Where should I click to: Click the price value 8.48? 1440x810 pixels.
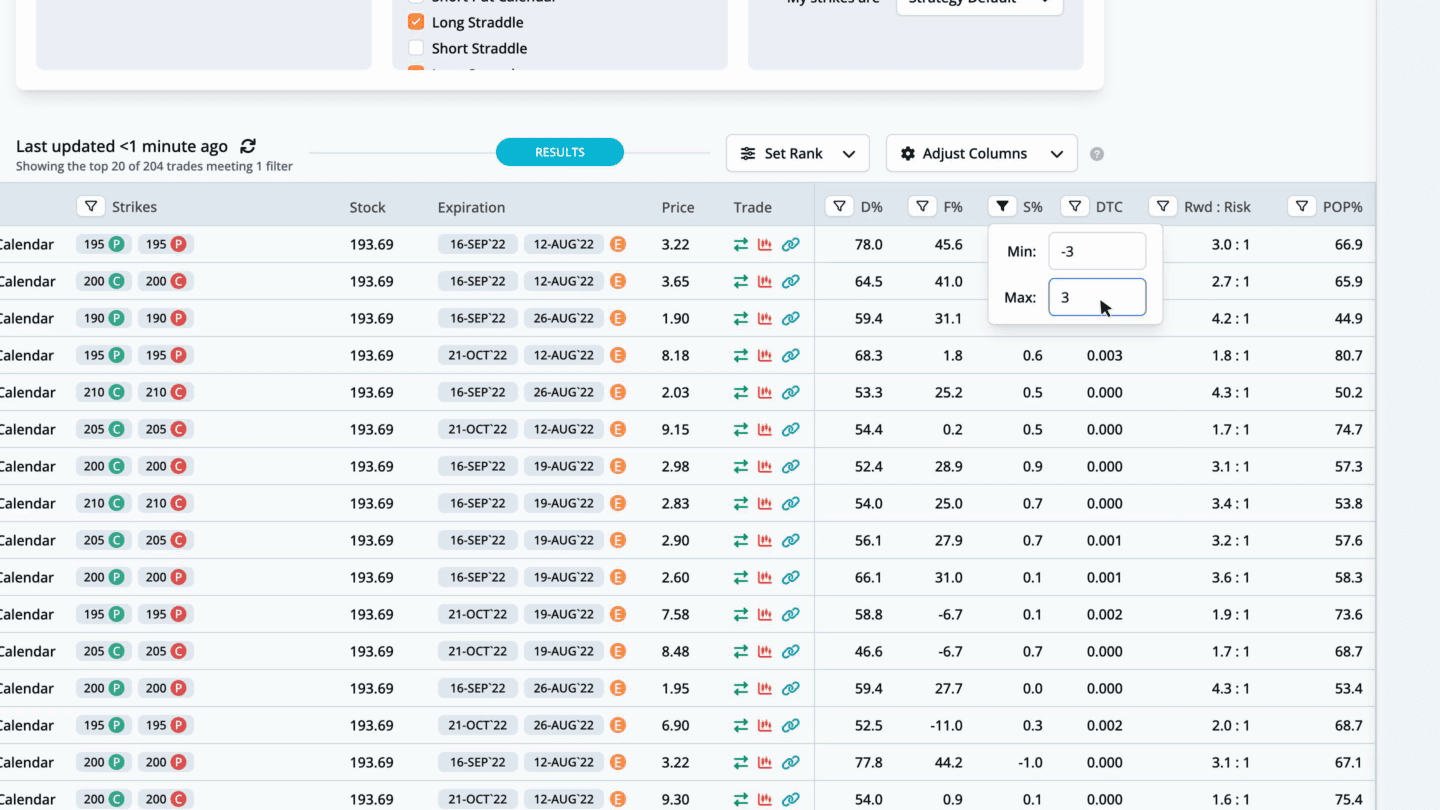click(675, 652)
